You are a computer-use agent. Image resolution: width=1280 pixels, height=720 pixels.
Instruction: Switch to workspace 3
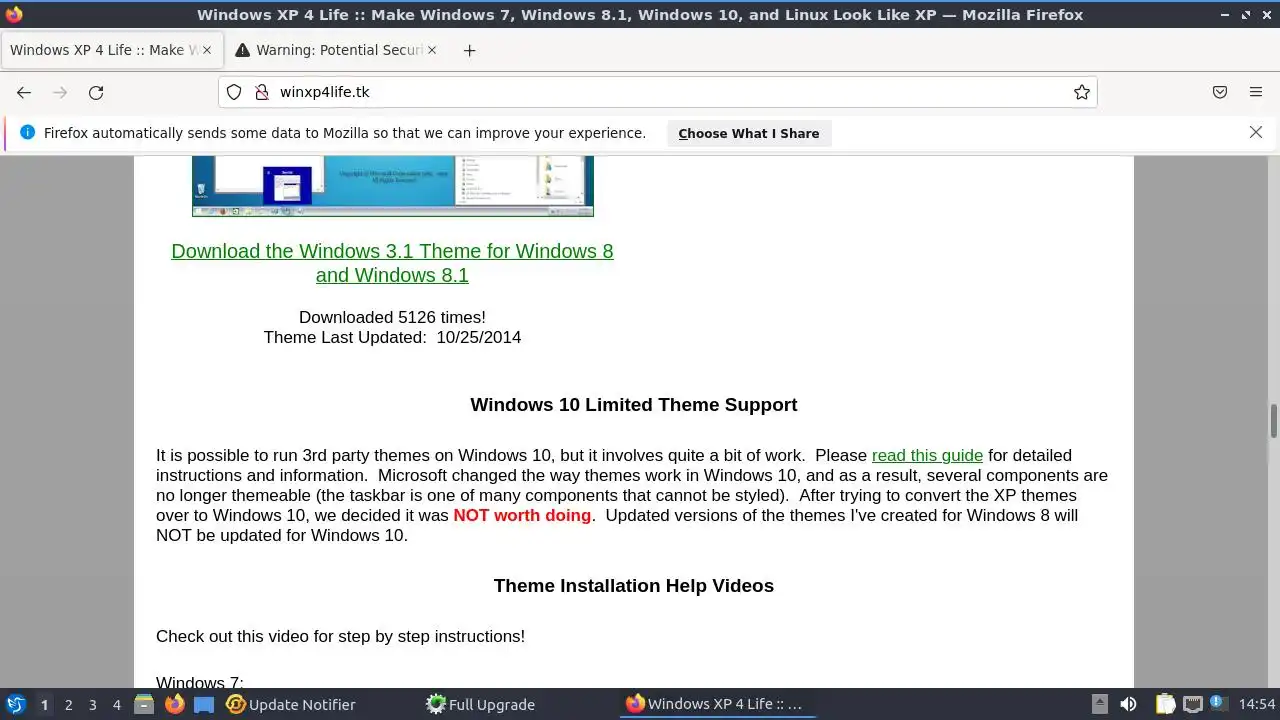click(x=92, y=705)
